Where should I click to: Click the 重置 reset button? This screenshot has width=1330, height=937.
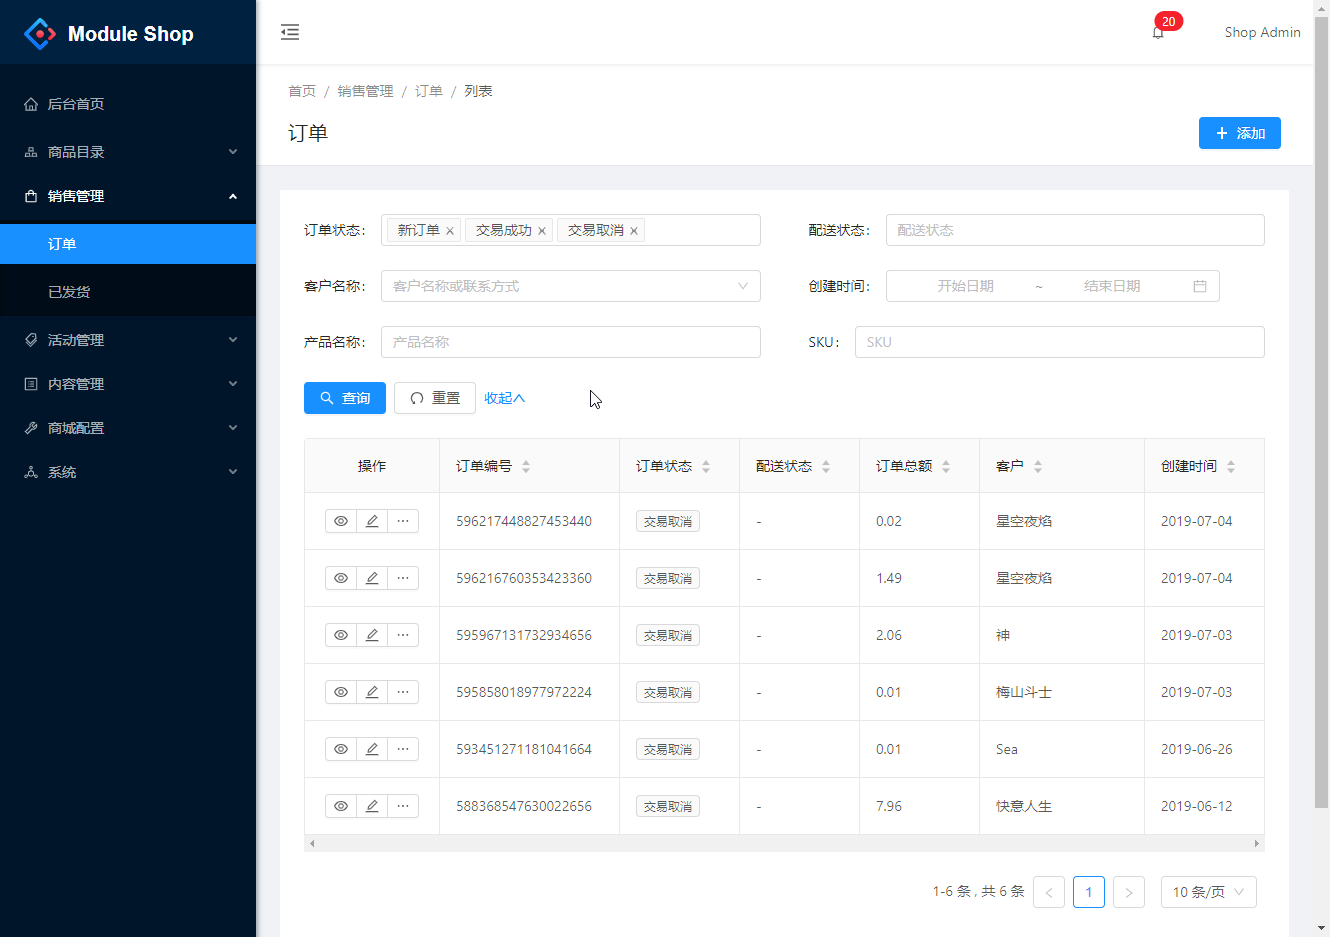pos(435,398)
